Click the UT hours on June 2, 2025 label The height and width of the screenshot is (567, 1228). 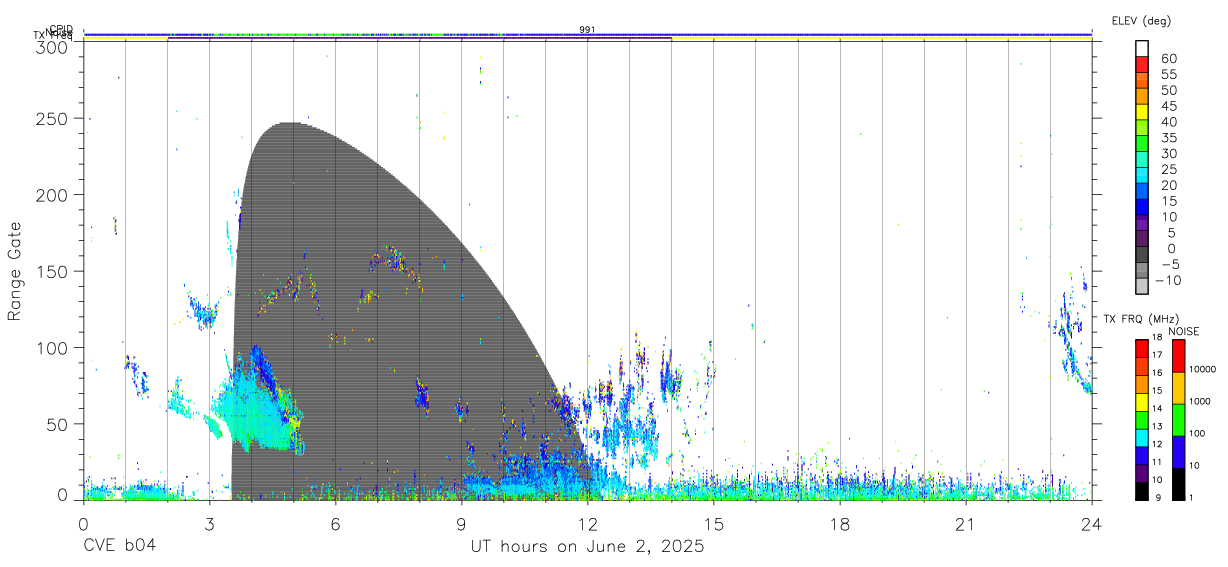point(588,546)
